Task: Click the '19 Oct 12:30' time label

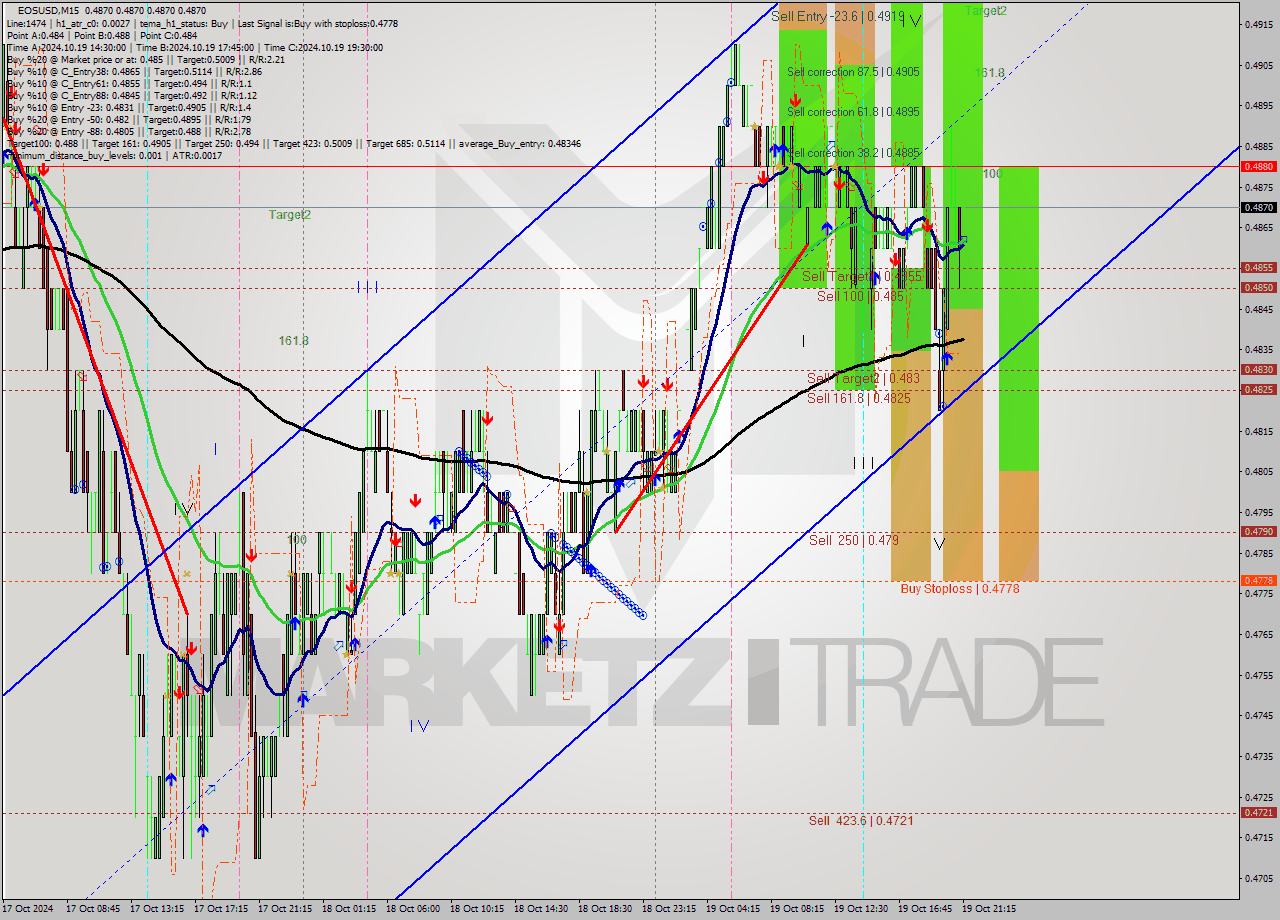Action: pos(861,909)
